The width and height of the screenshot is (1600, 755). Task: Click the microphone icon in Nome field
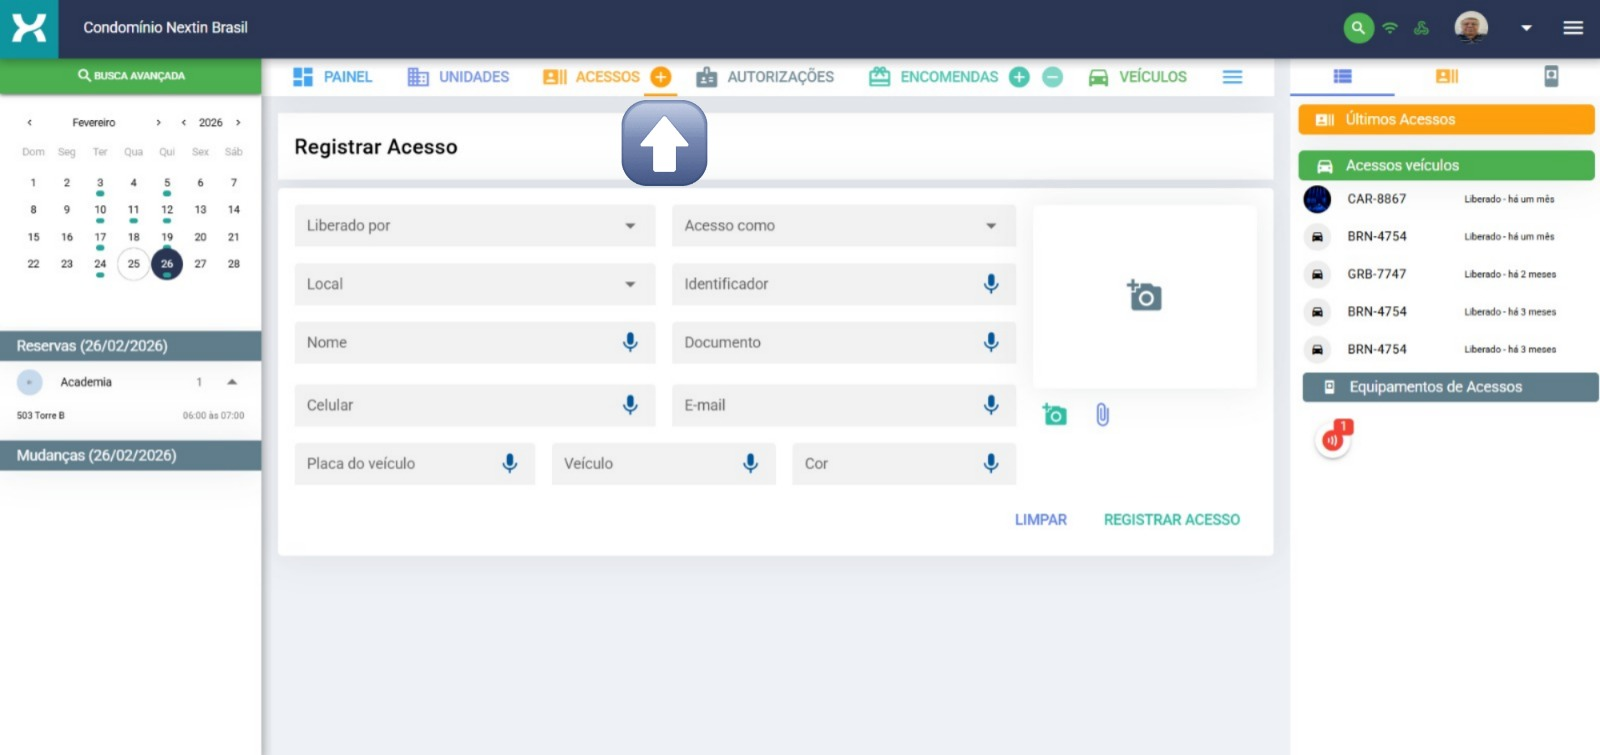click(630, 342)
